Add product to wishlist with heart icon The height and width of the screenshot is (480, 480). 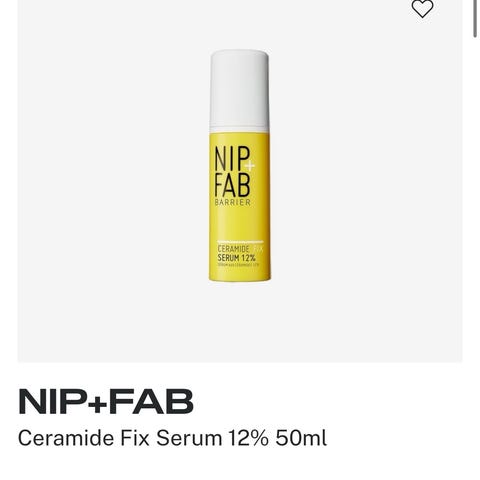tap(422, 8)
